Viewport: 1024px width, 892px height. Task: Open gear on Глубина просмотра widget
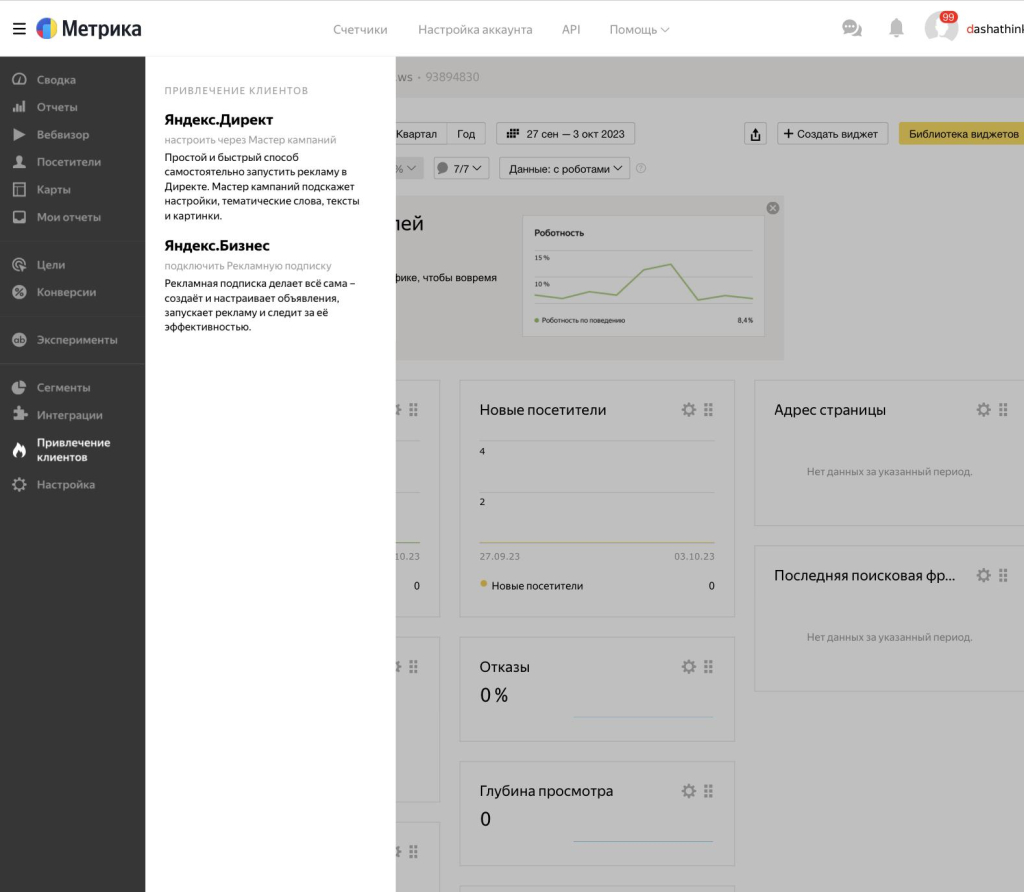click(688, 791)
